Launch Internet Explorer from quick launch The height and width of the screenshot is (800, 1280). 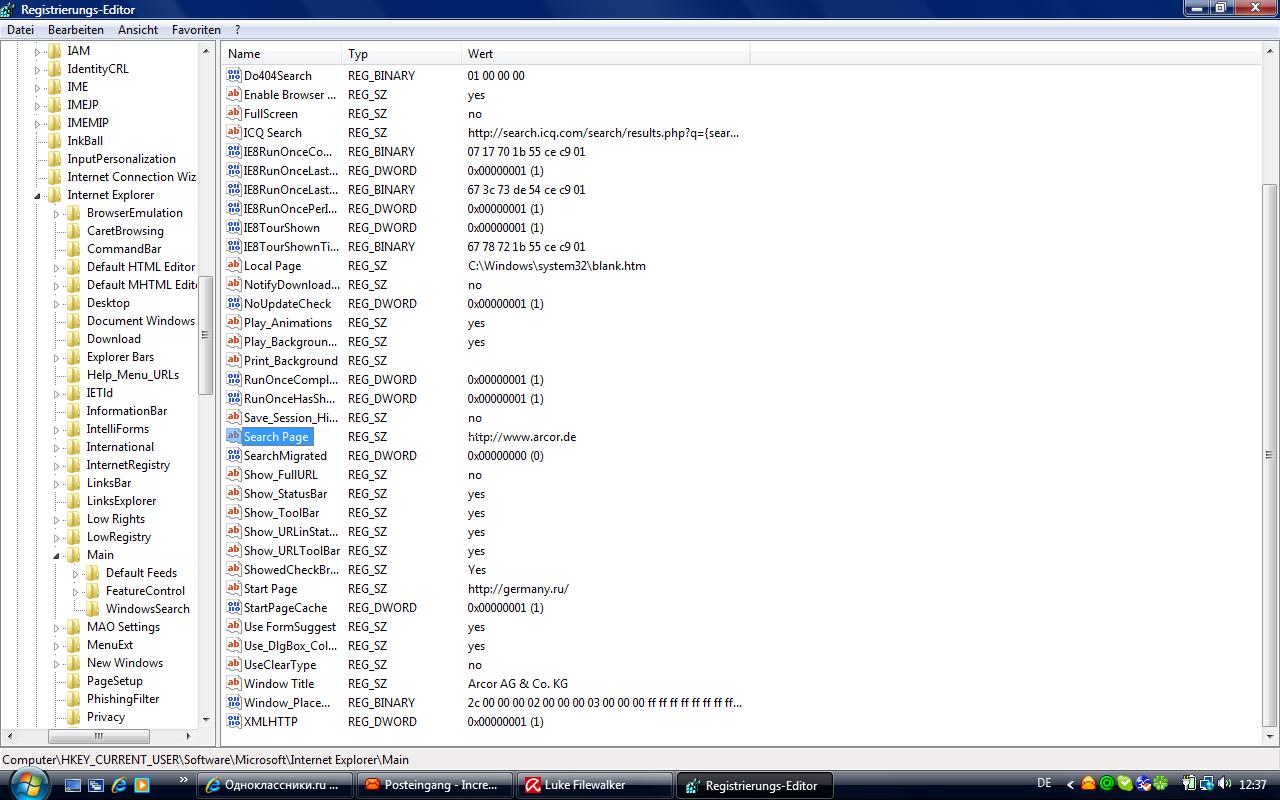120,785
